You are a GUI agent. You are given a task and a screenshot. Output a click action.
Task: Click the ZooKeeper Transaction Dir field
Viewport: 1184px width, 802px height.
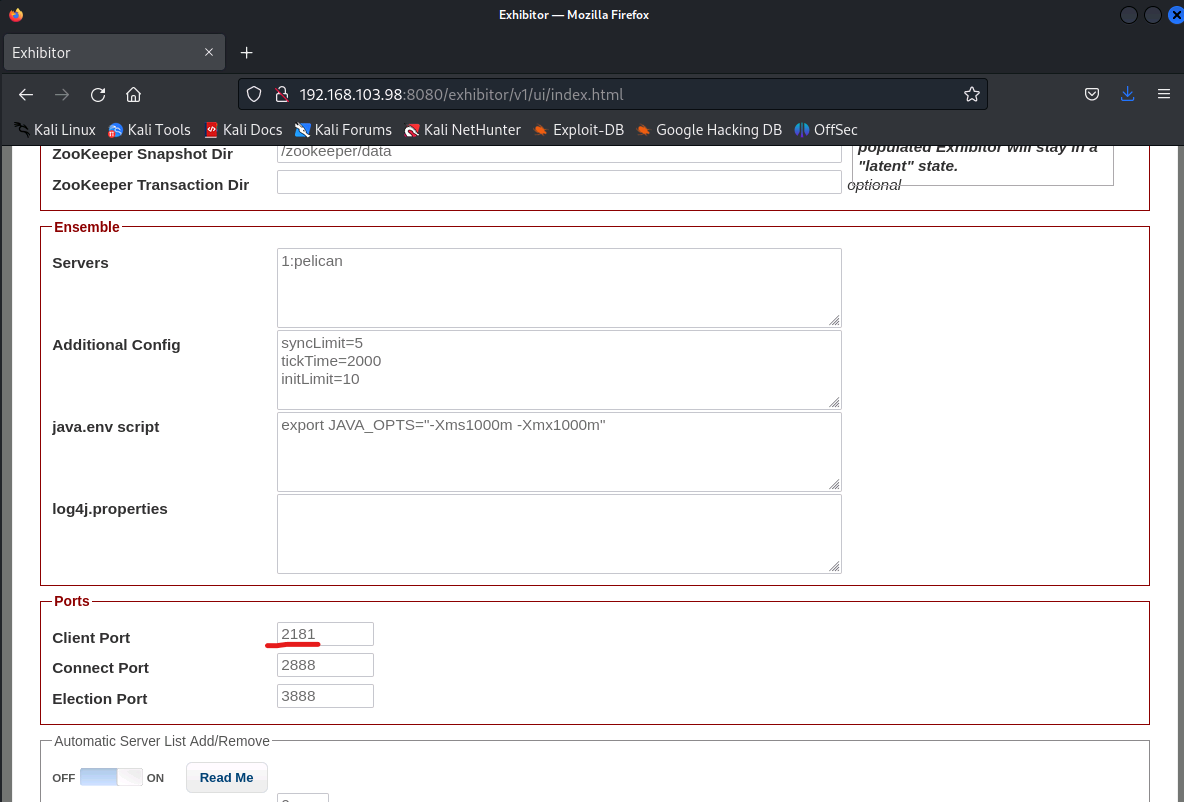click(559, 182)
